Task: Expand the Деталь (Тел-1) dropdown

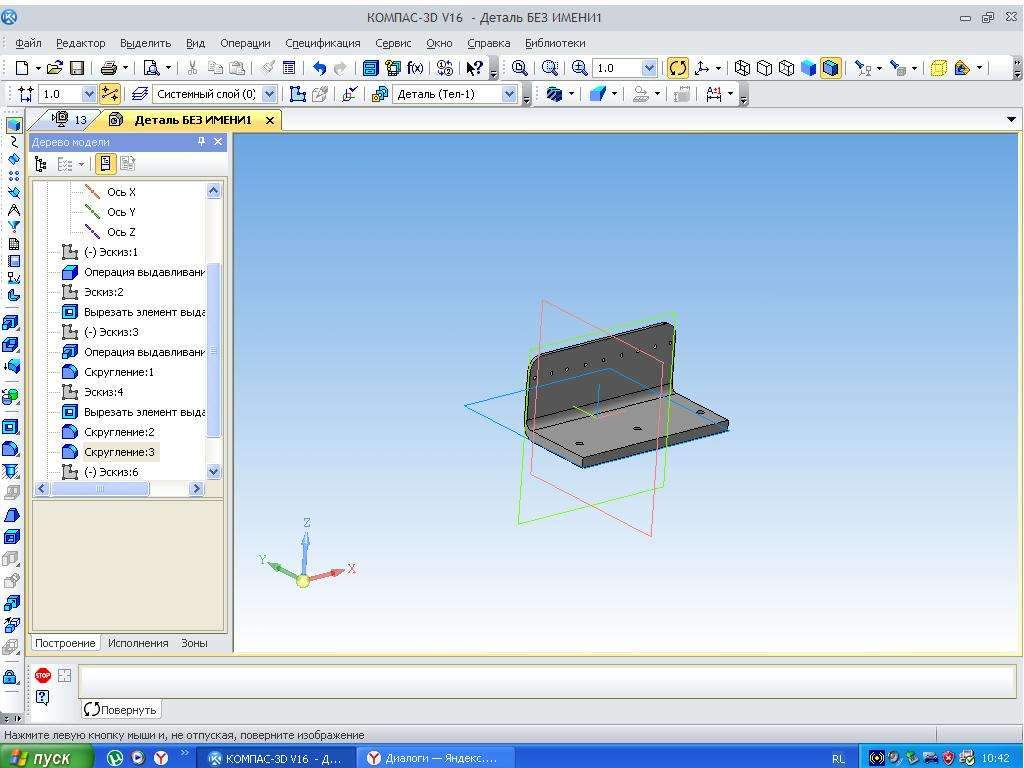Action: click(x=510, y=94)
